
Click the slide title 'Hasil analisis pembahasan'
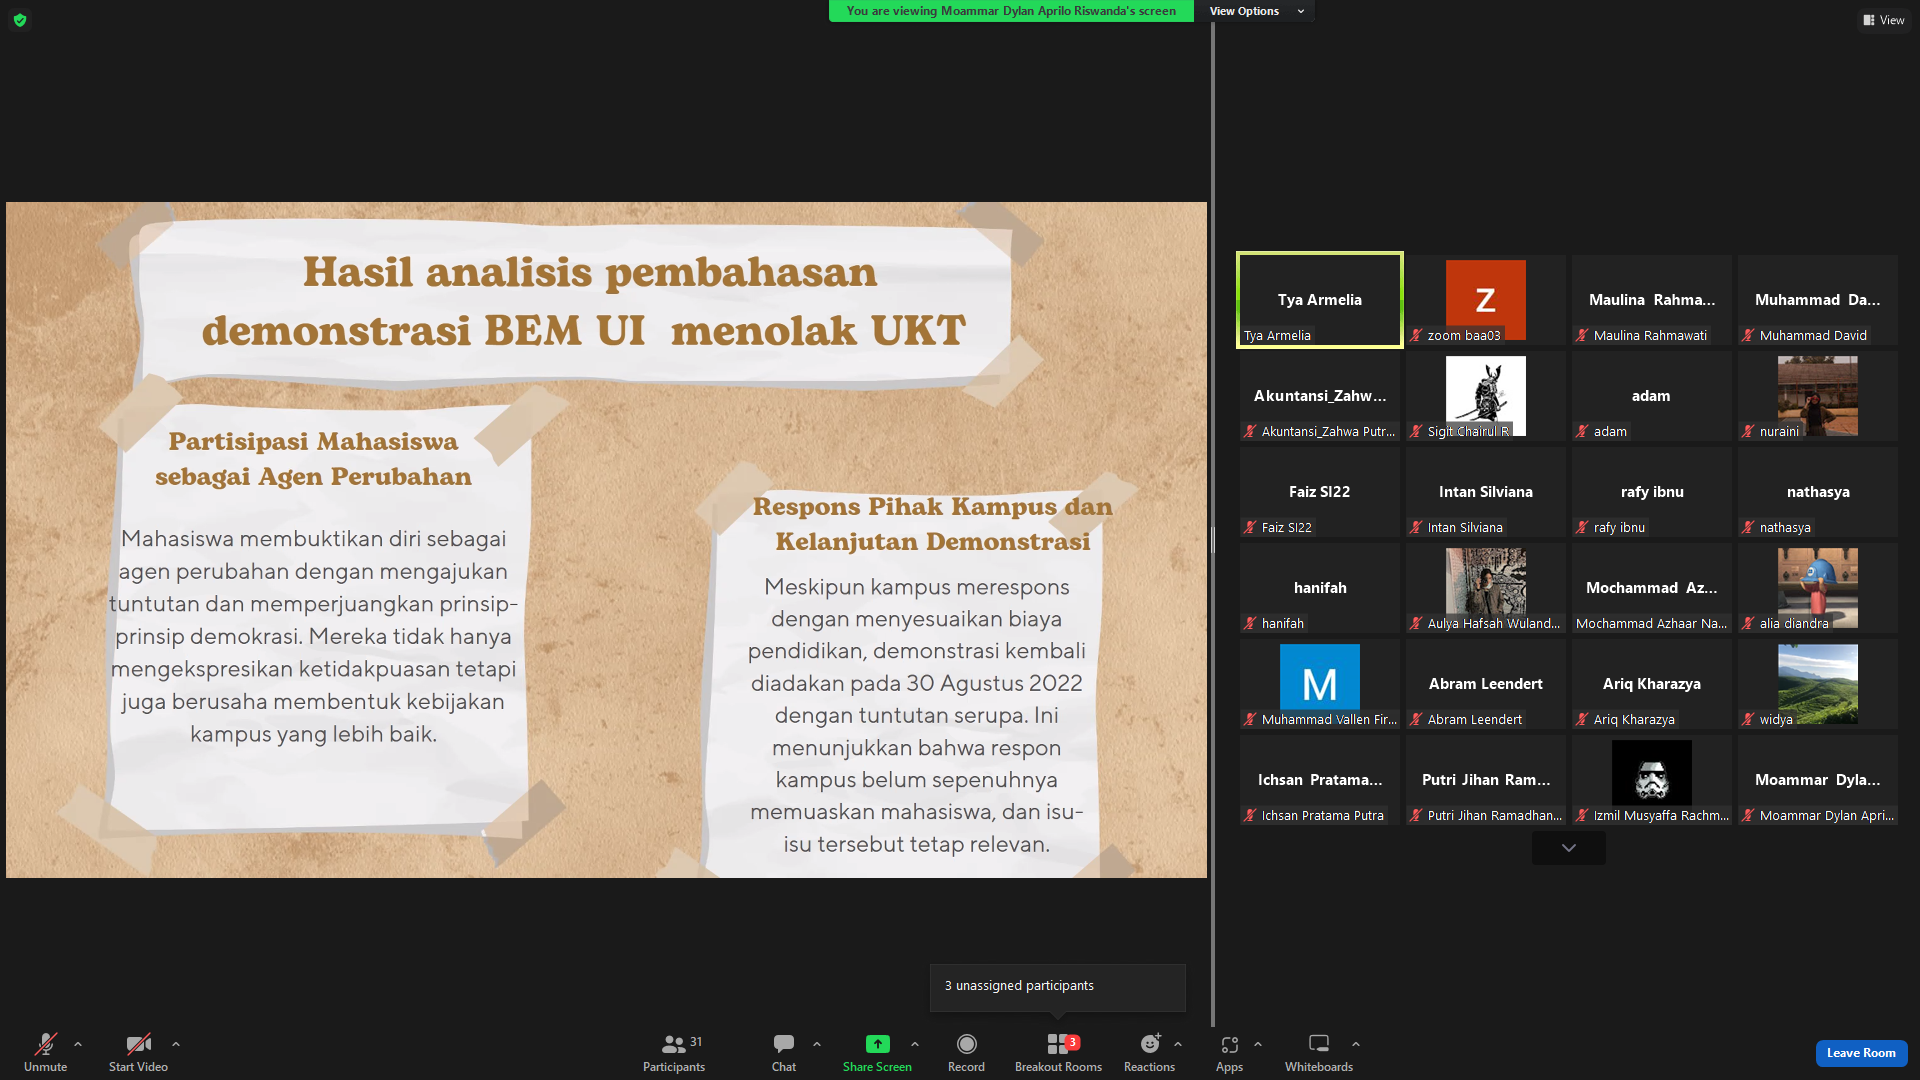click(590, 272)
